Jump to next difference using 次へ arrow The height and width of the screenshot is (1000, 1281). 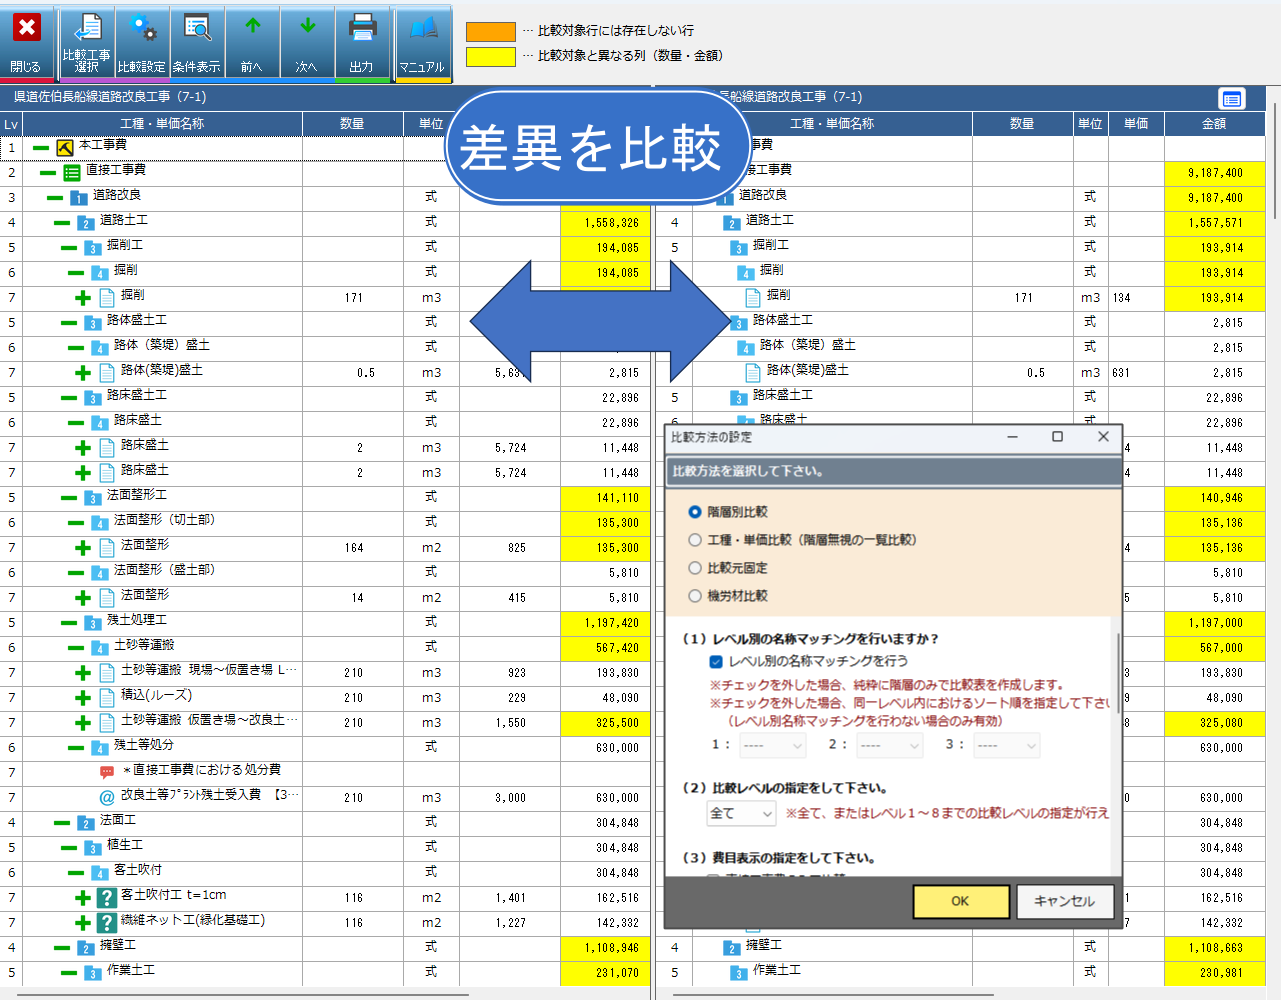(x=307, y=40)
